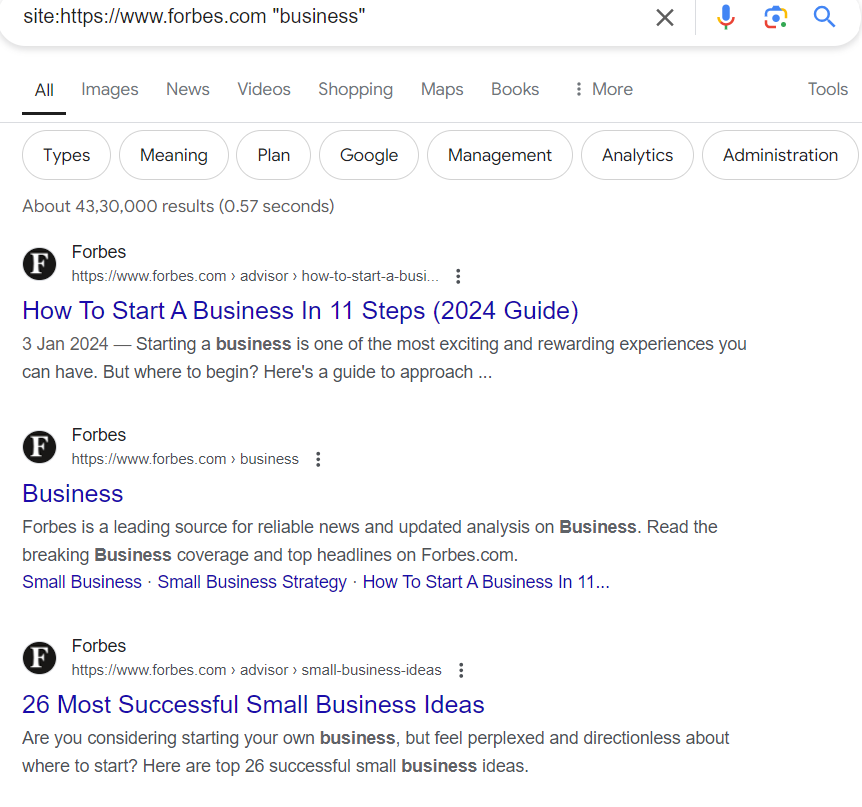This screenshot has width=862, height=807.
Task: Apply the Analytics filter chip
Action: tap(637, 155)
